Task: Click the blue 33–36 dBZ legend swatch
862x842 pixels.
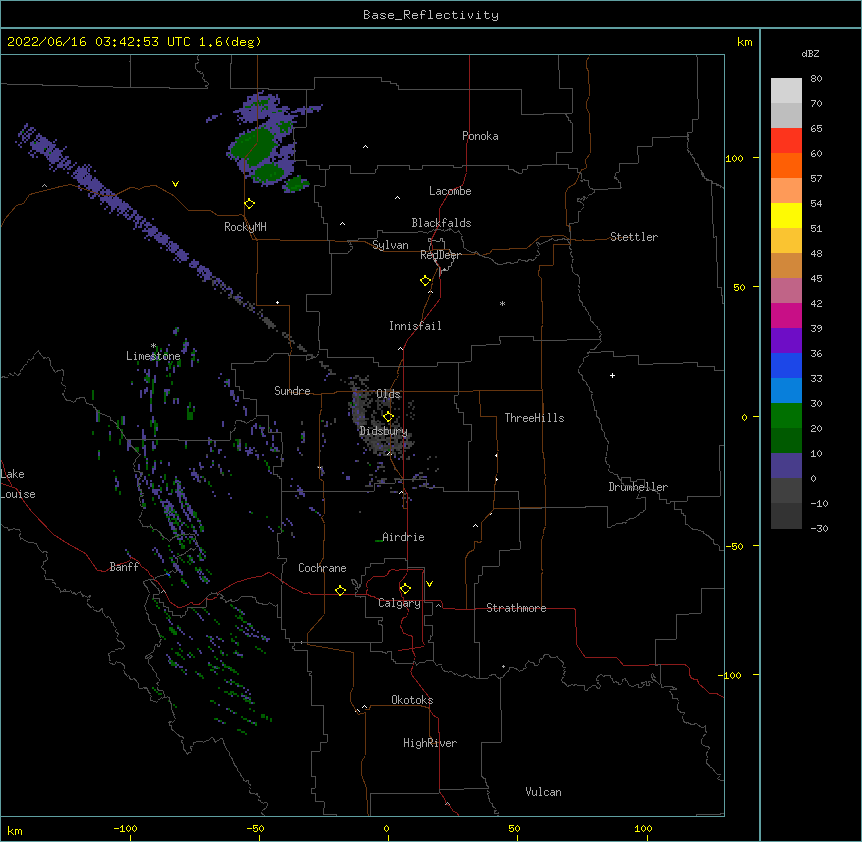Action: [x=786, y=365]
